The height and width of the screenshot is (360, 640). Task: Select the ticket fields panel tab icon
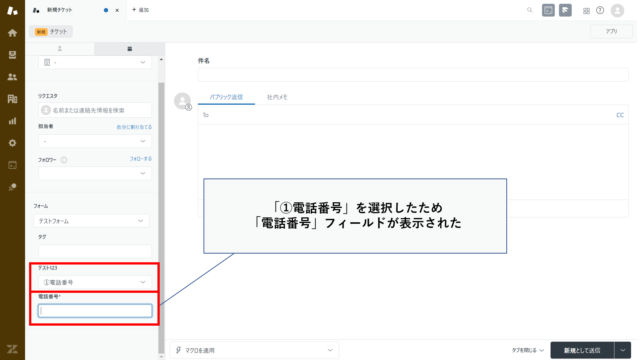130,49
